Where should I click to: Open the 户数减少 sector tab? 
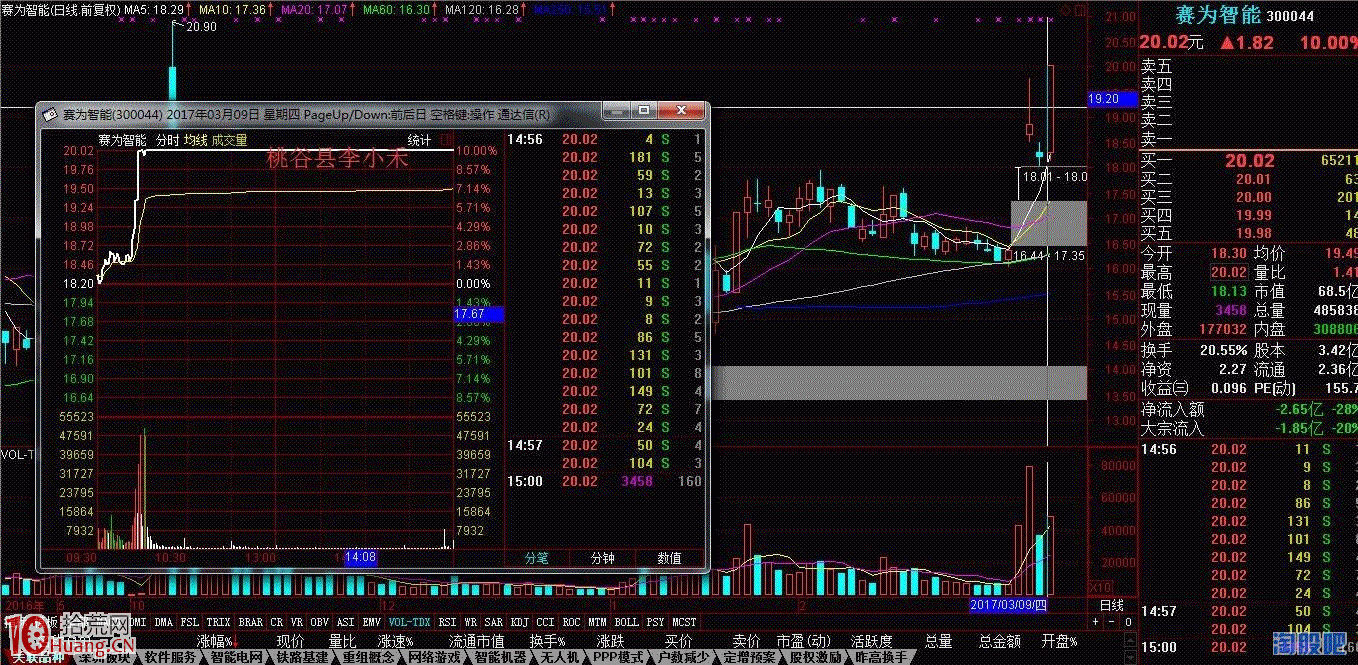coord(684,658)
